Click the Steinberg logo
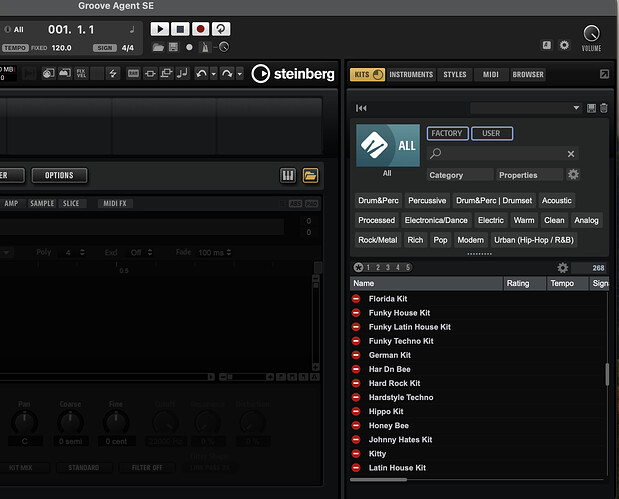 pos(293,74)
